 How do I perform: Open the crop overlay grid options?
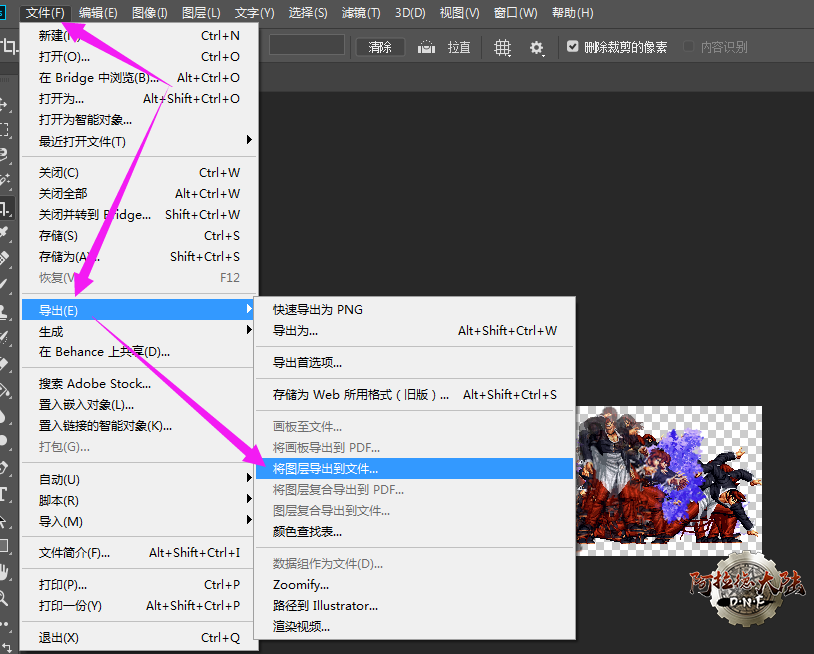click(503, 47)
